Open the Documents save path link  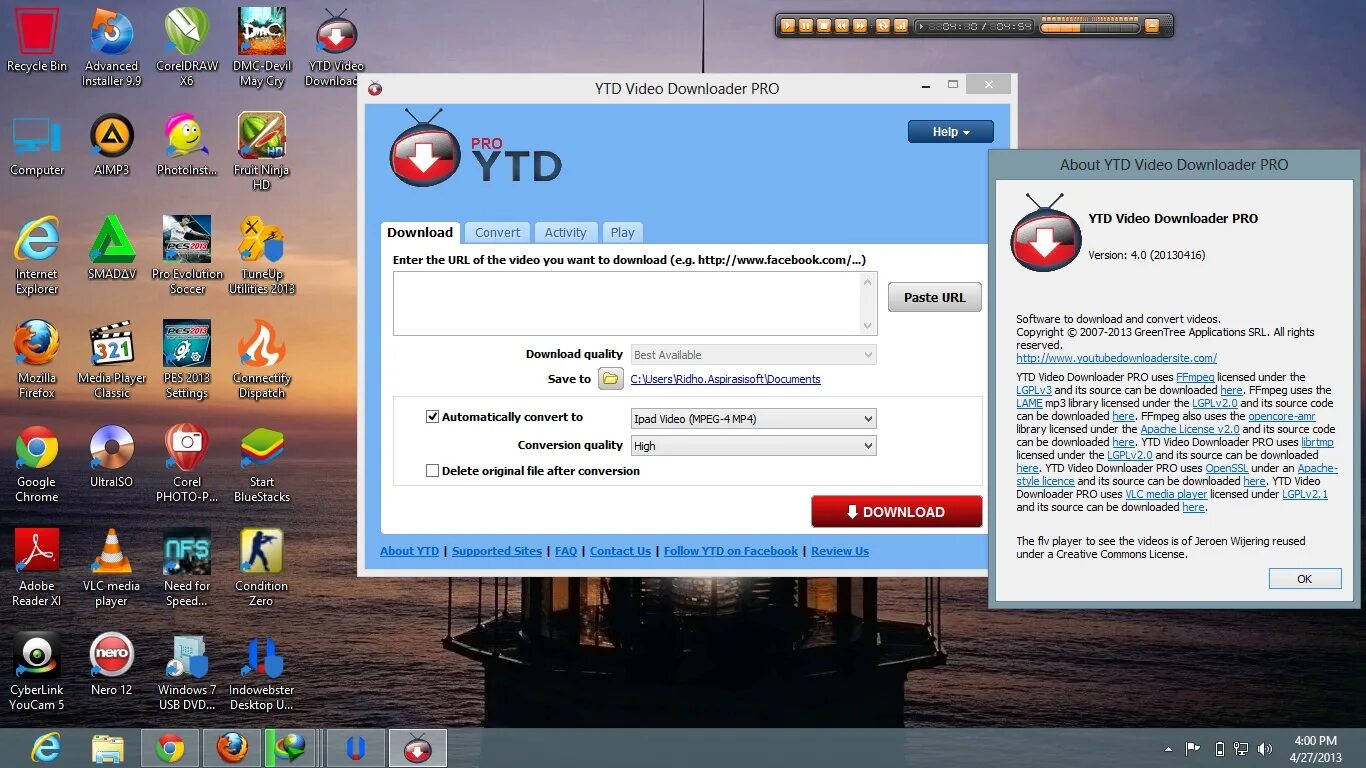(725, 379)
